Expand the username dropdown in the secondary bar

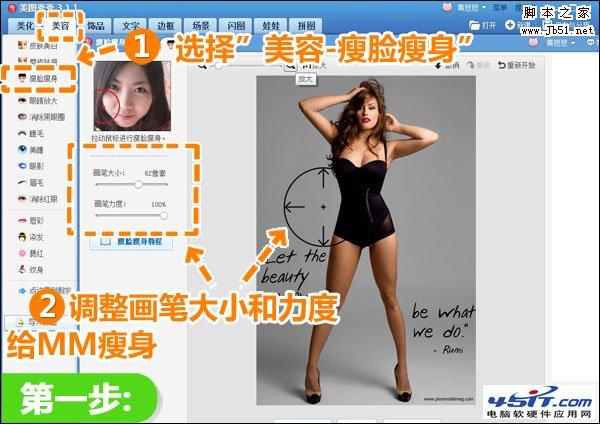click(x=573, y=43)
